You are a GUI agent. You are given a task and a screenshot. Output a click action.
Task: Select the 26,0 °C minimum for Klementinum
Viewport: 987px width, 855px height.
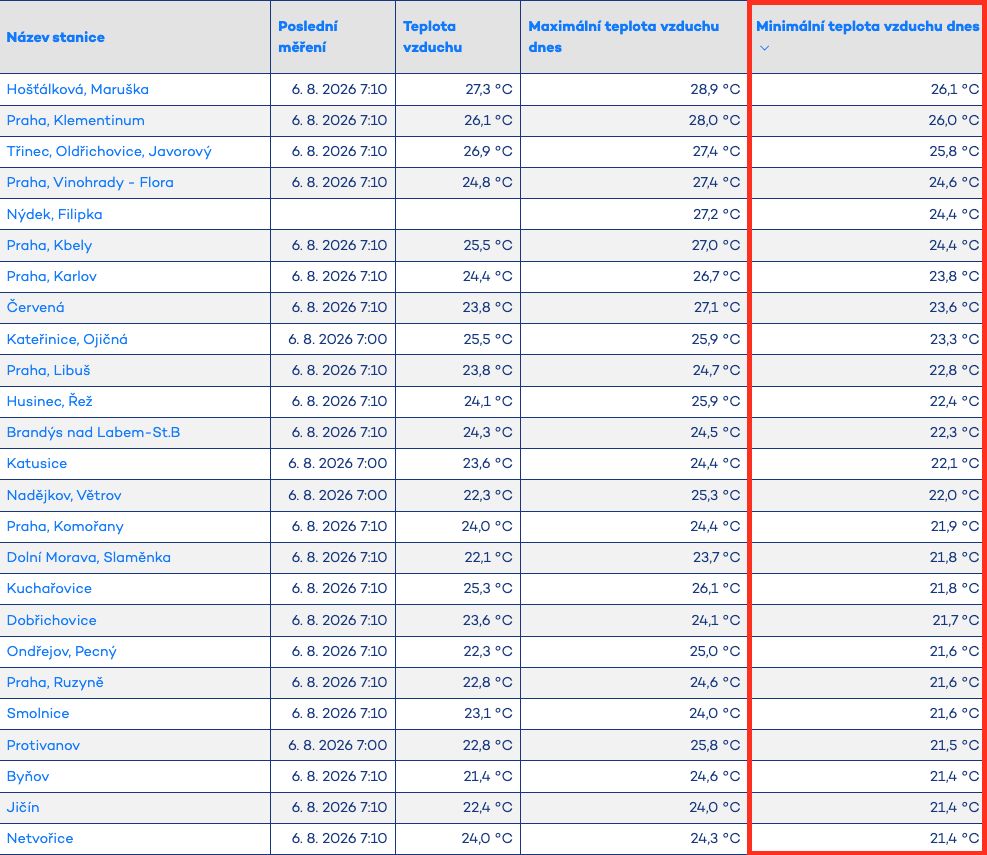[954, 120]
